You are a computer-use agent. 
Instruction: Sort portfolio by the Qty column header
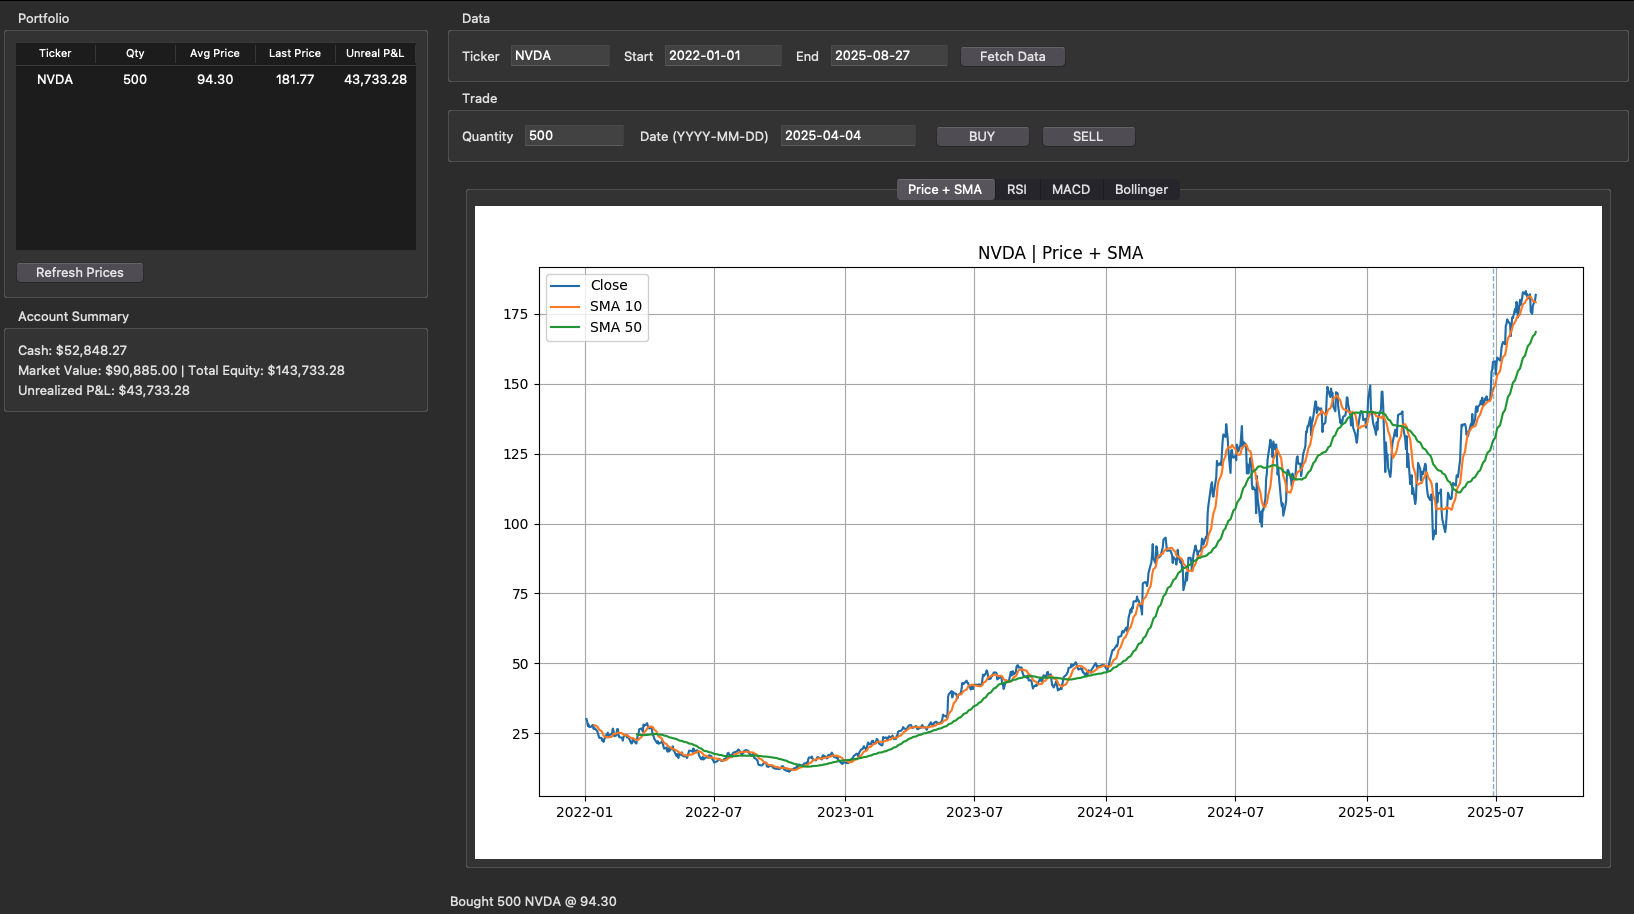tap(134, 53)
